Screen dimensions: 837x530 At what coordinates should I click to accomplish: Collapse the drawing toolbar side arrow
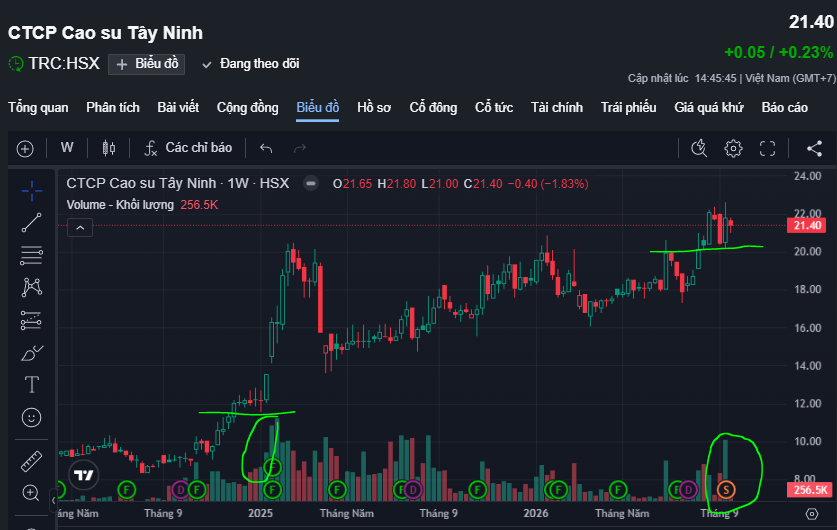coord(53,501)
